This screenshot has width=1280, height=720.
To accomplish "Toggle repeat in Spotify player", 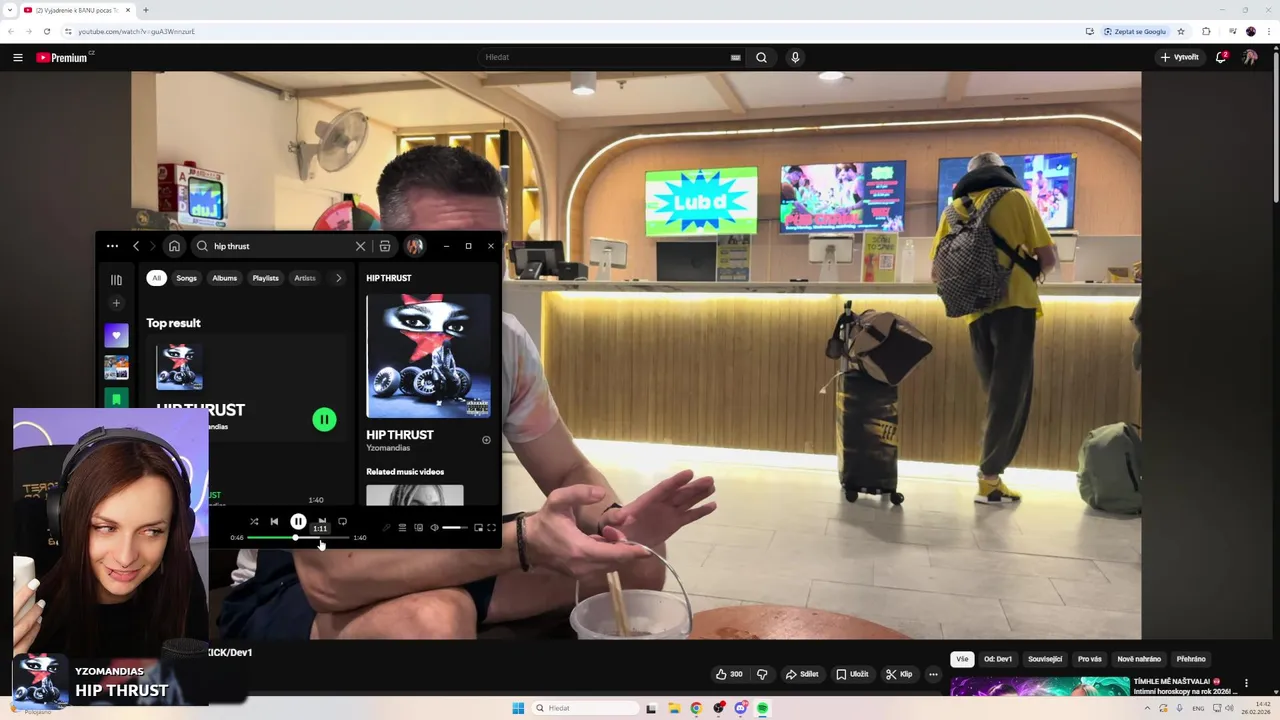I will pos(342,522).
